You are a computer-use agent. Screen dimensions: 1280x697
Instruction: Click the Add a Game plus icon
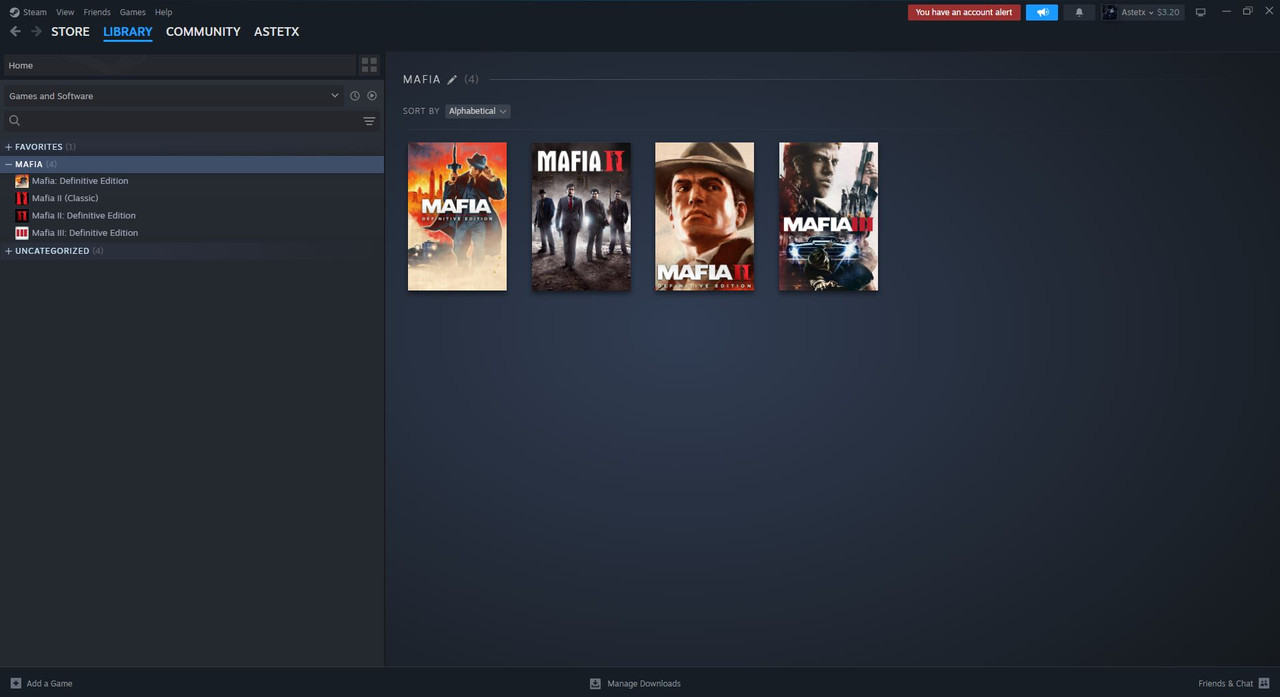15,683
